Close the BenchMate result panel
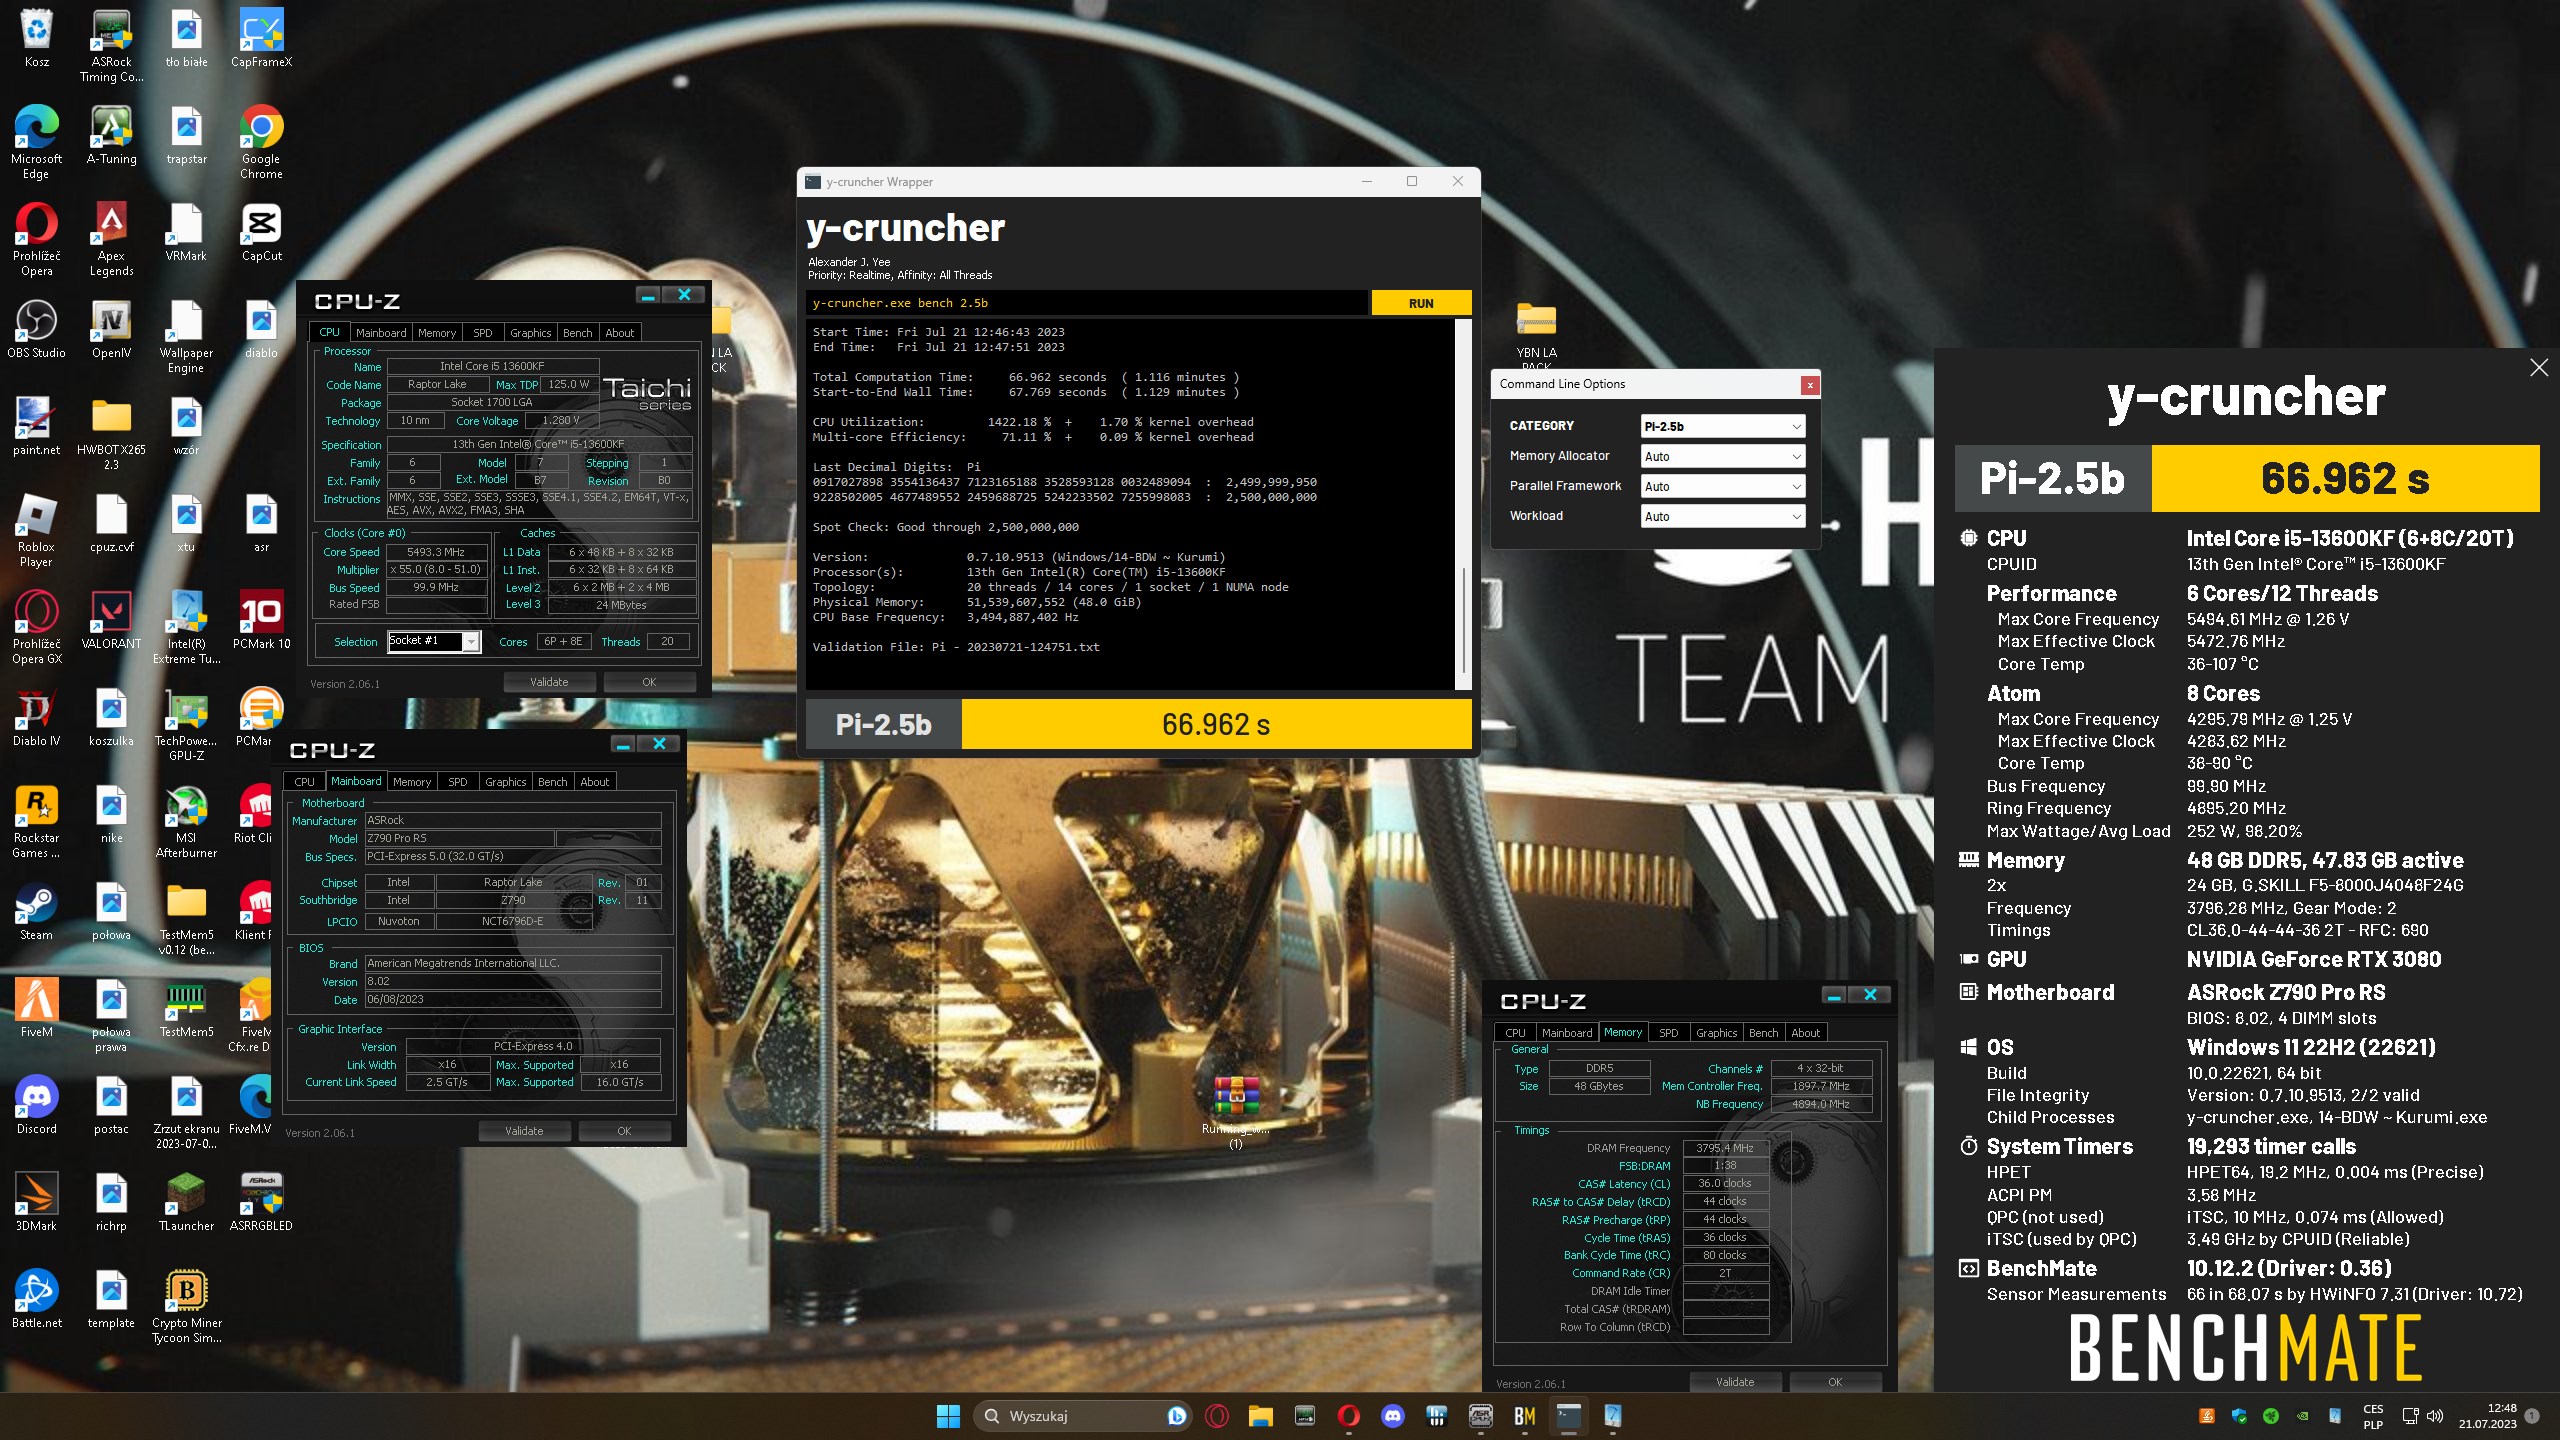 tap(2538, 368)
